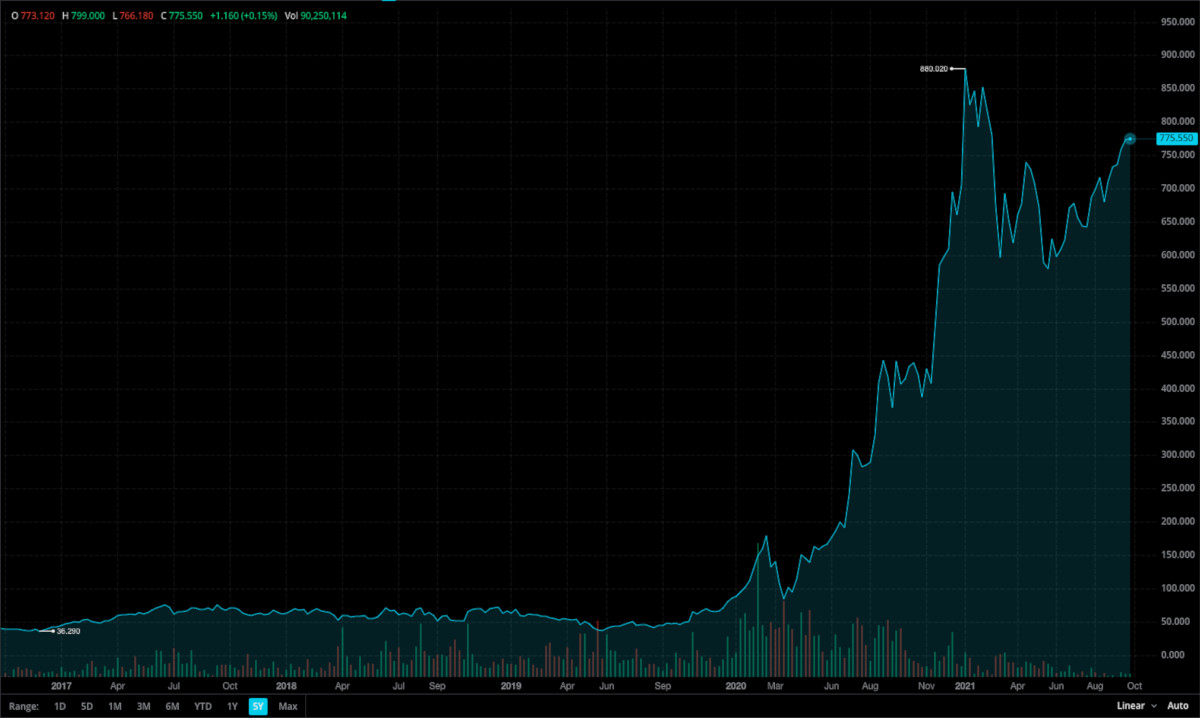Switch chart range to 1M
The height and width of the screenshot is (718, 1200).
pos(115,707)
